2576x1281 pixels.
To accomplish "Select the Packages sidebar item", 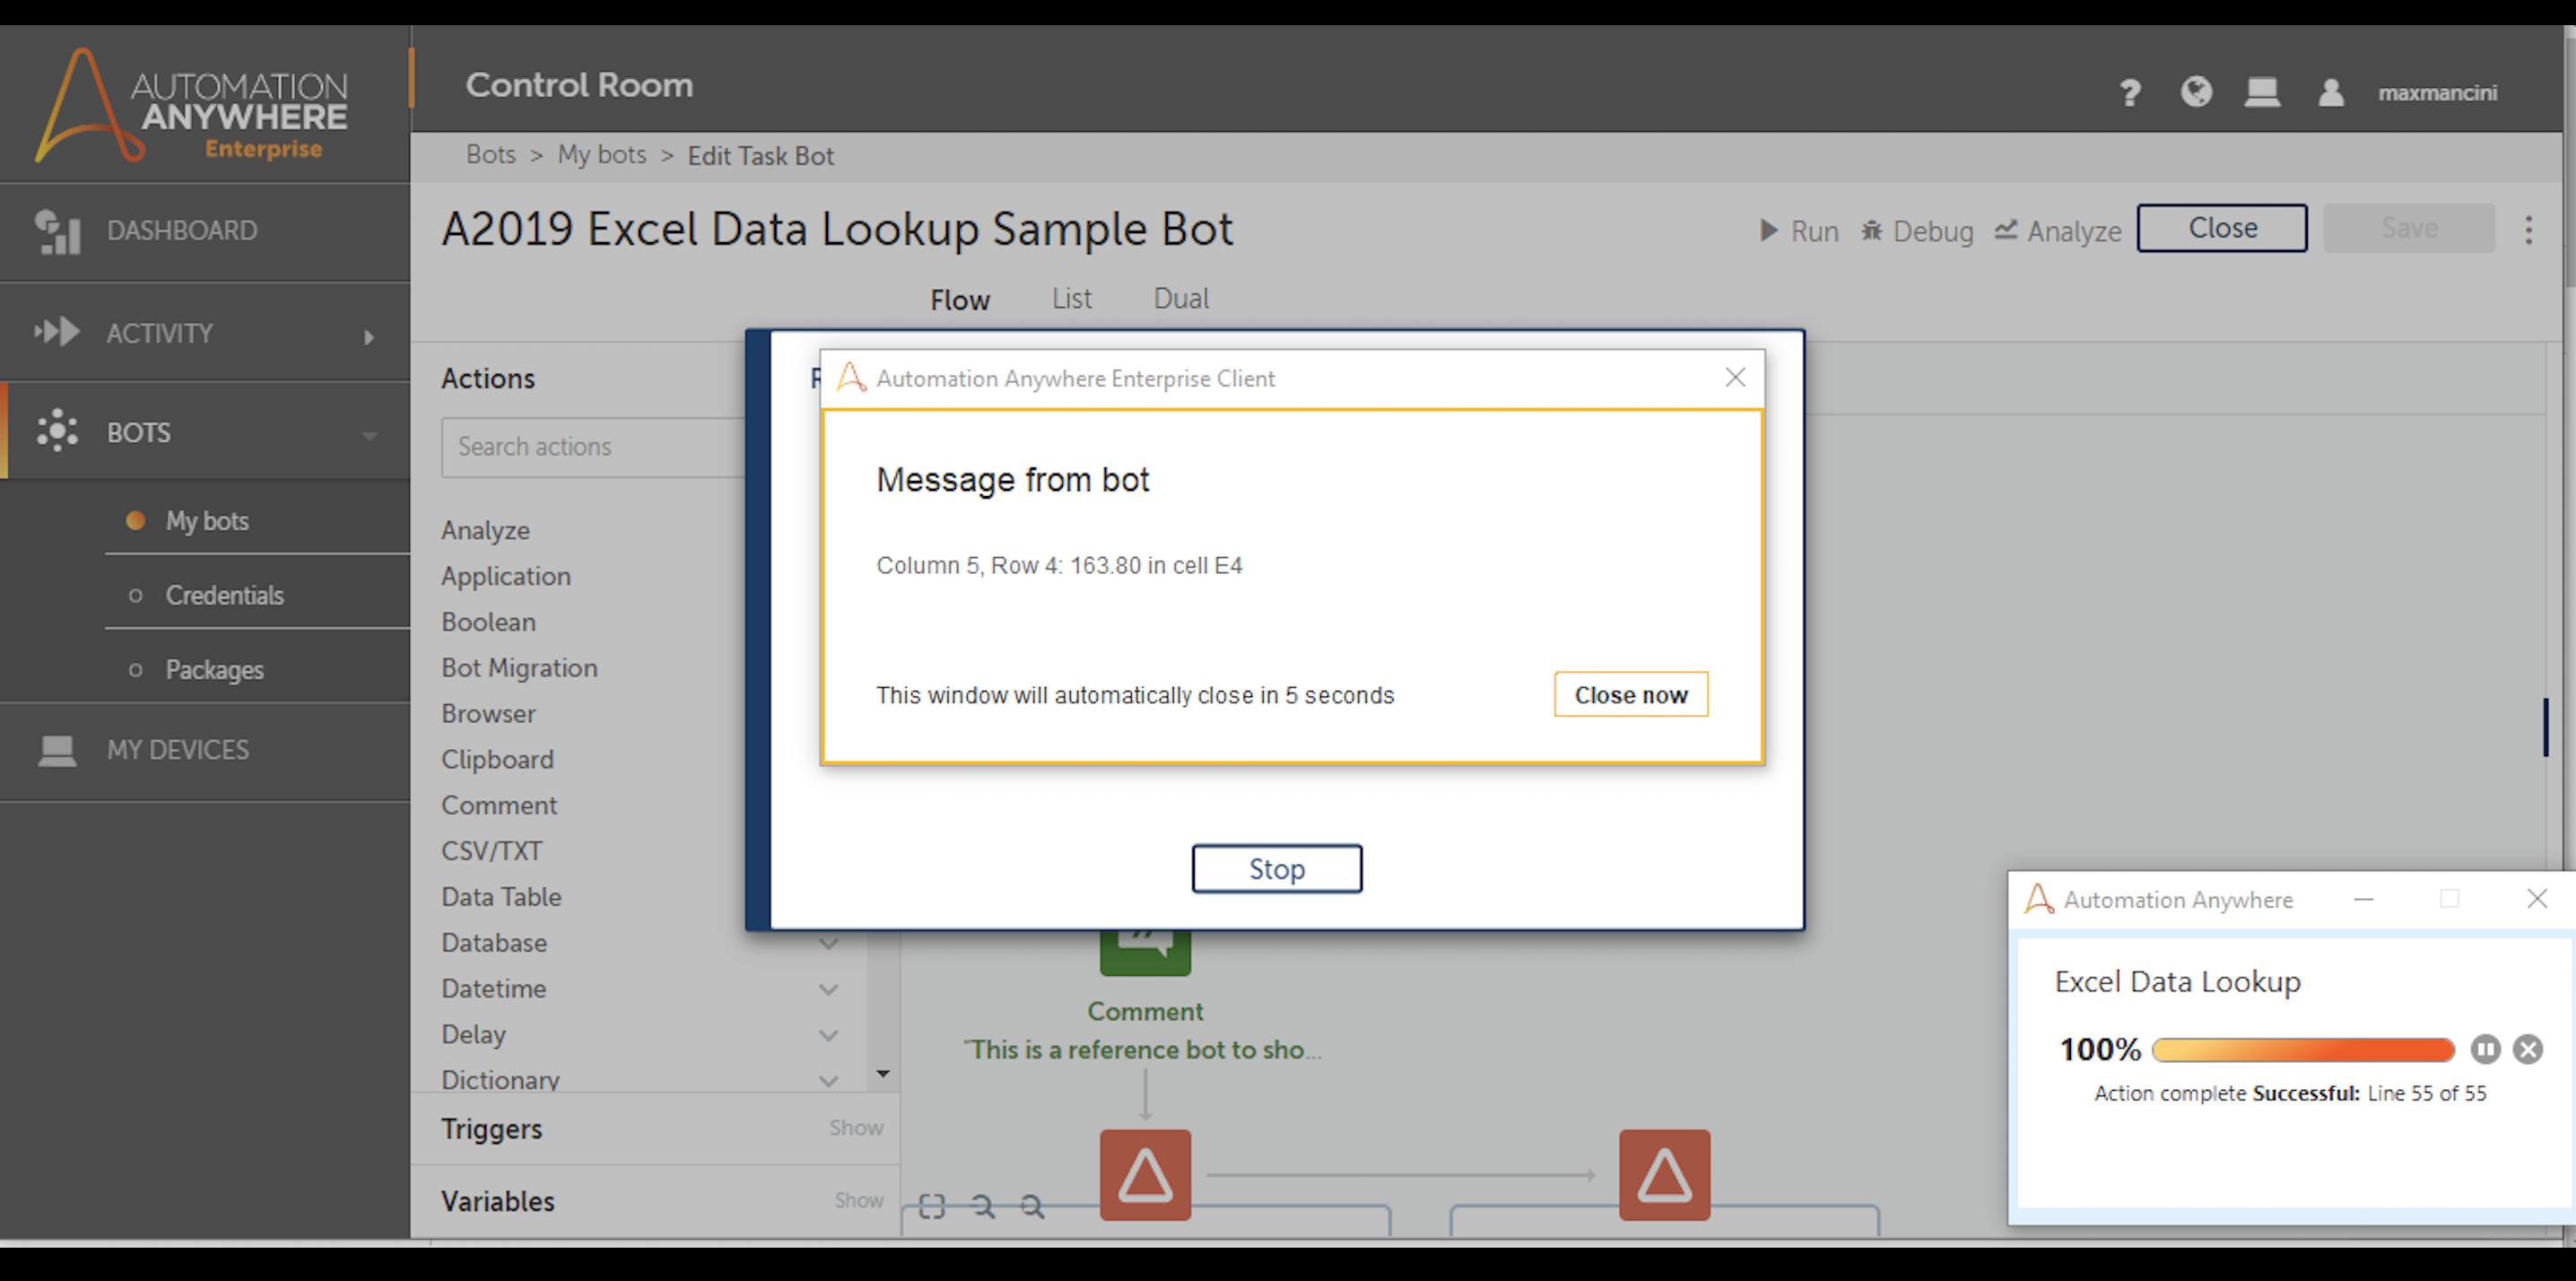I will pyautogui.click(x=214, y=670).
